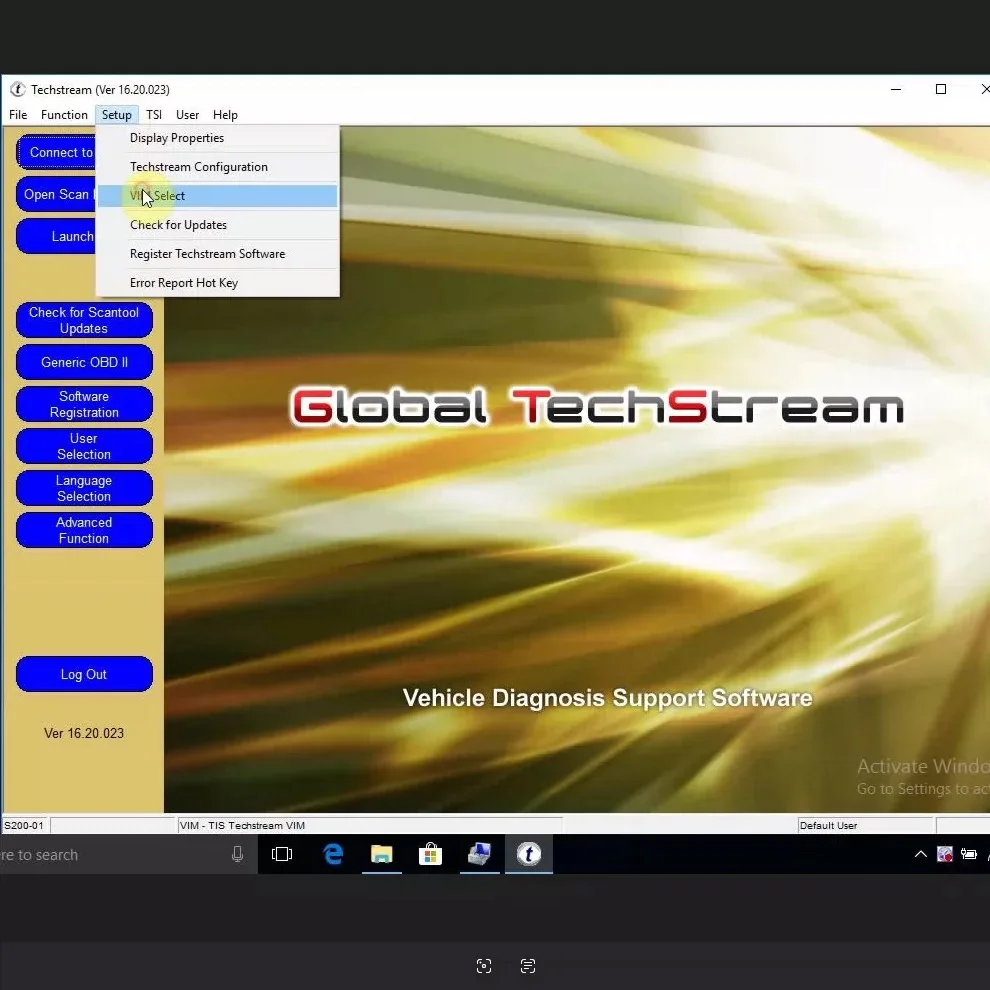Screen dimensions: 990x990
Task: Click the Ver 16.20.023 label in the sidebar
Action: point(84,733)
